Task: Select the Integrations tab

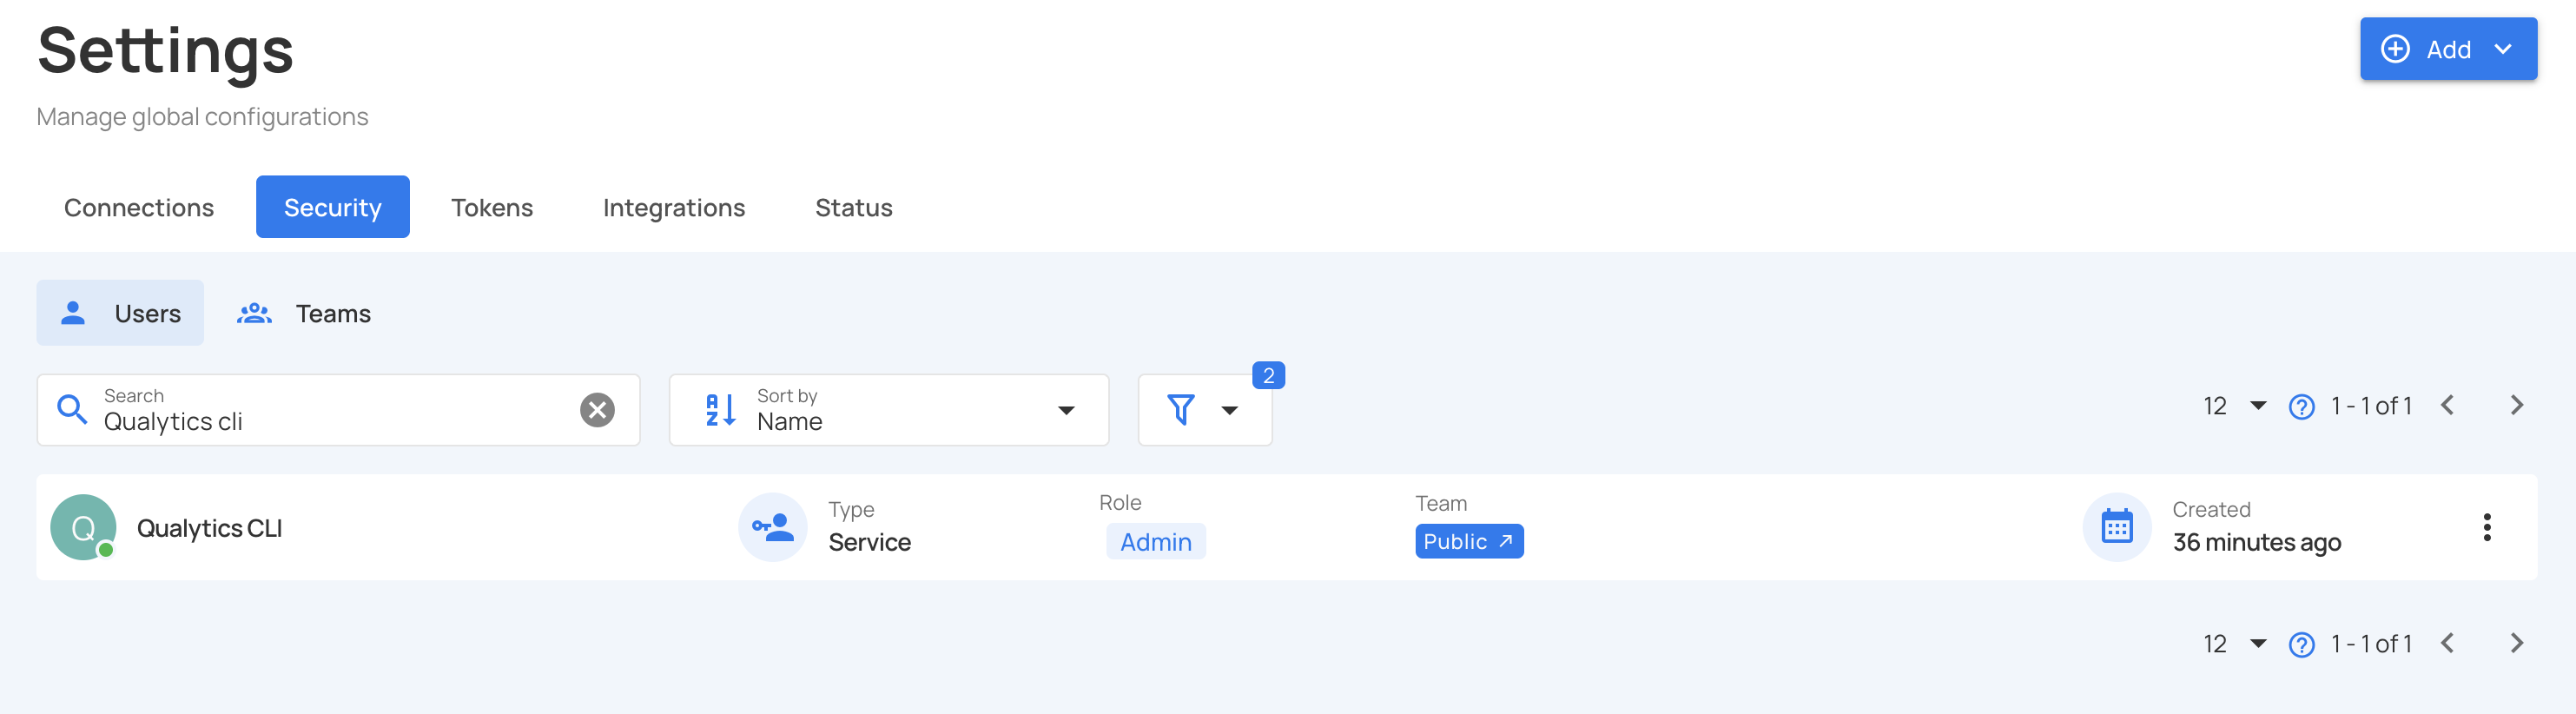Action: point(674,207)
